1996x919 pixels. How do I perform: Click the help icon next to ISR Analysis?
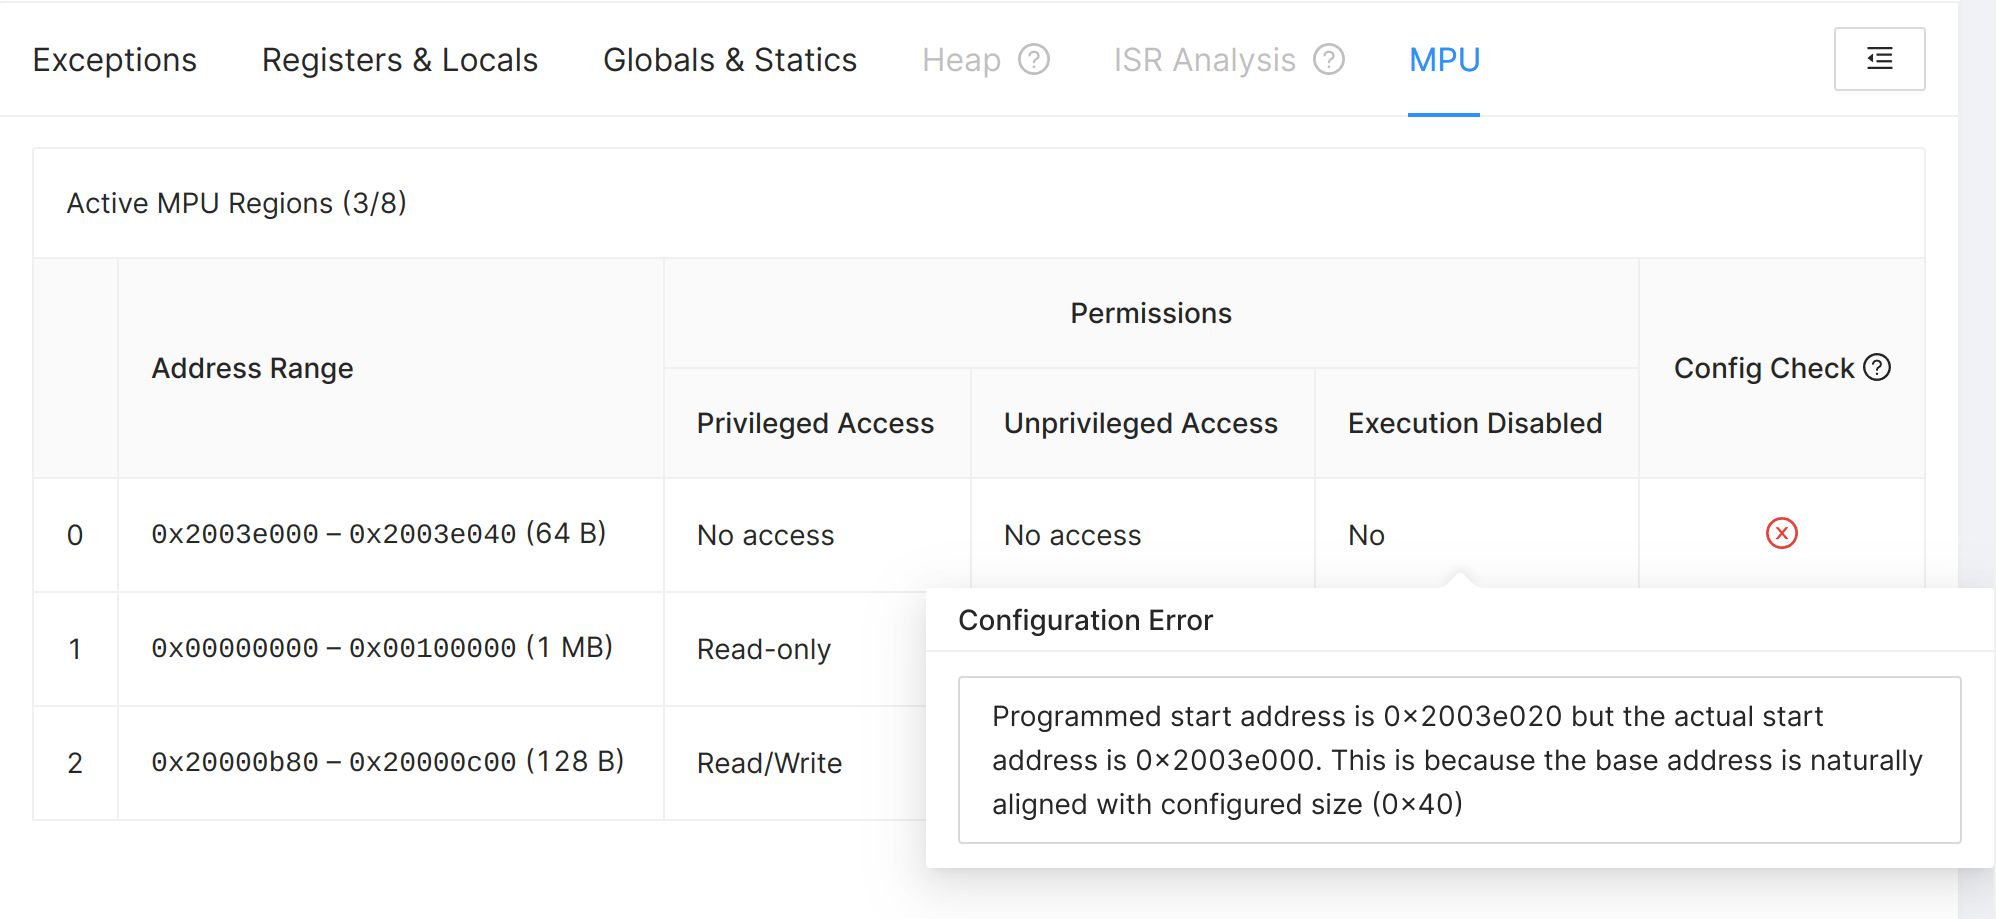[1329, 60]
